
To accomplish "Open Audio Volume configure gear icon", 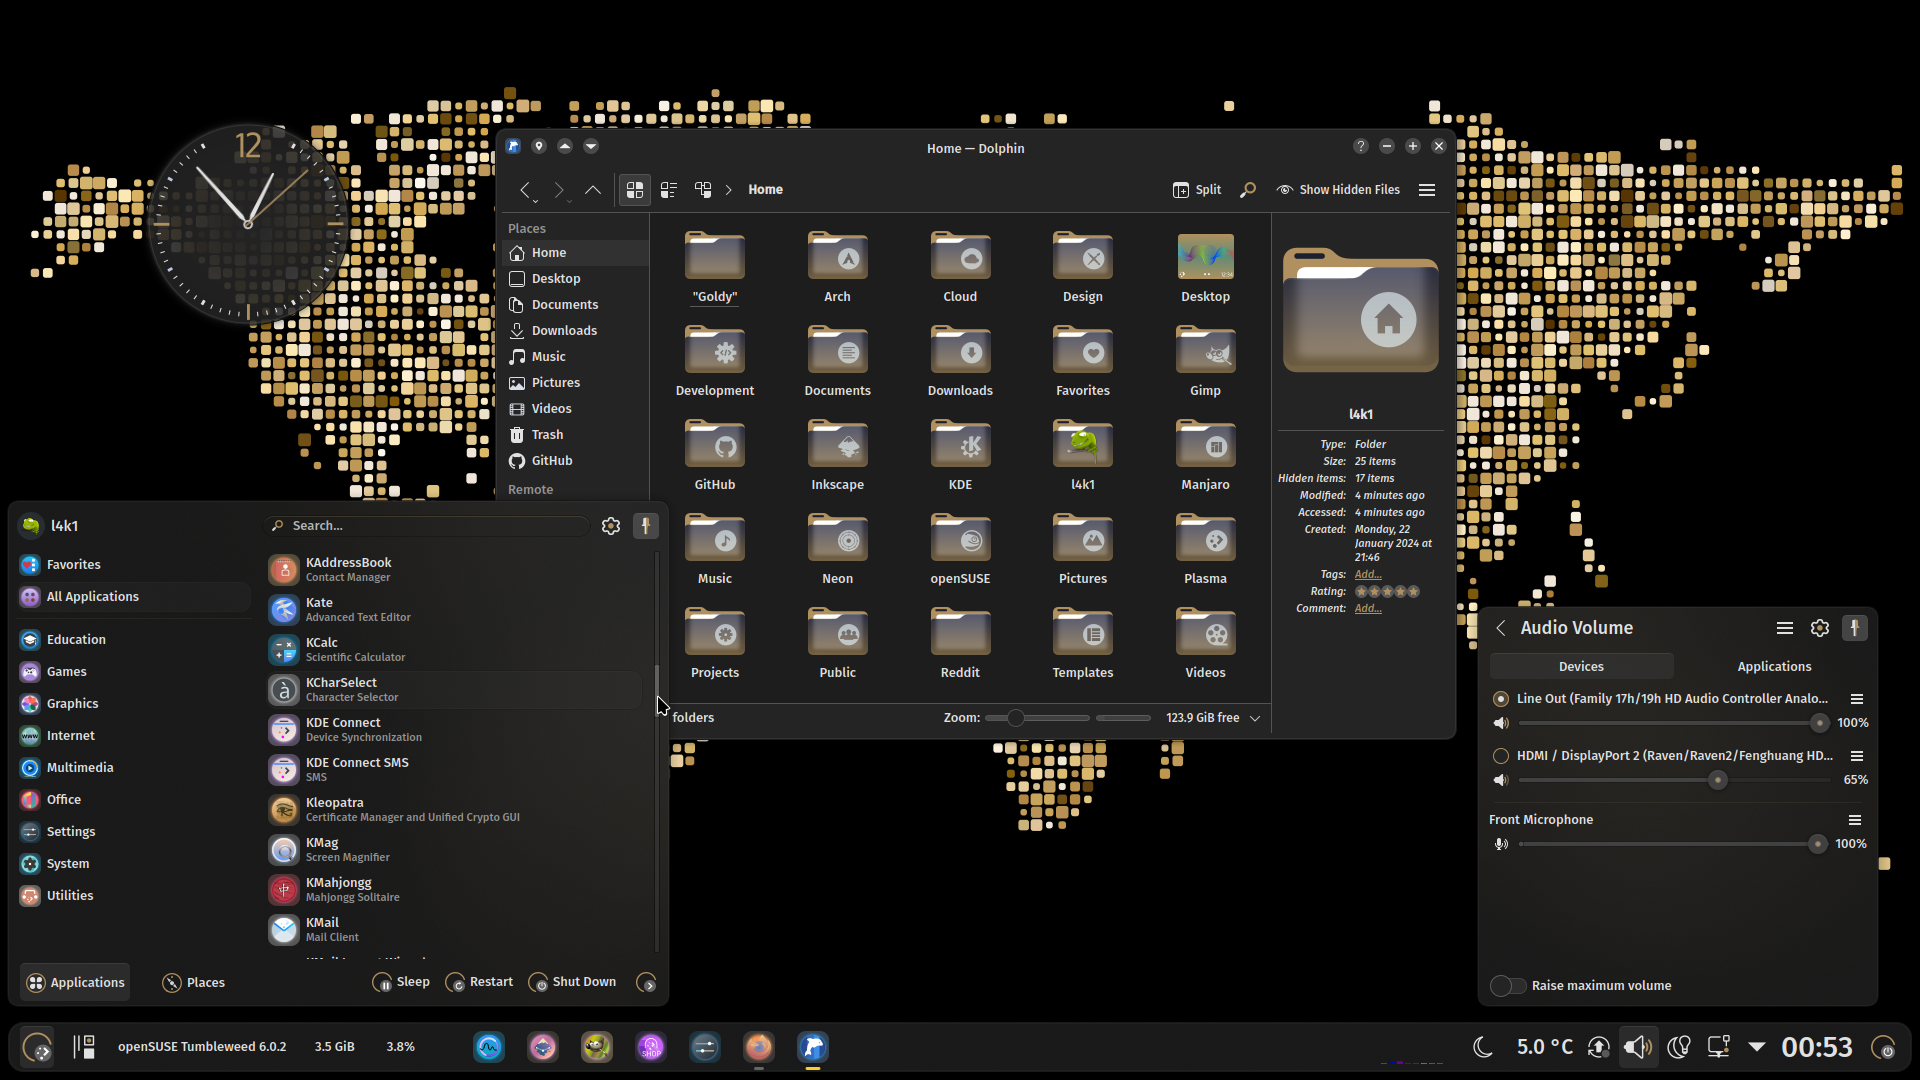I will tap(1820, 628).
